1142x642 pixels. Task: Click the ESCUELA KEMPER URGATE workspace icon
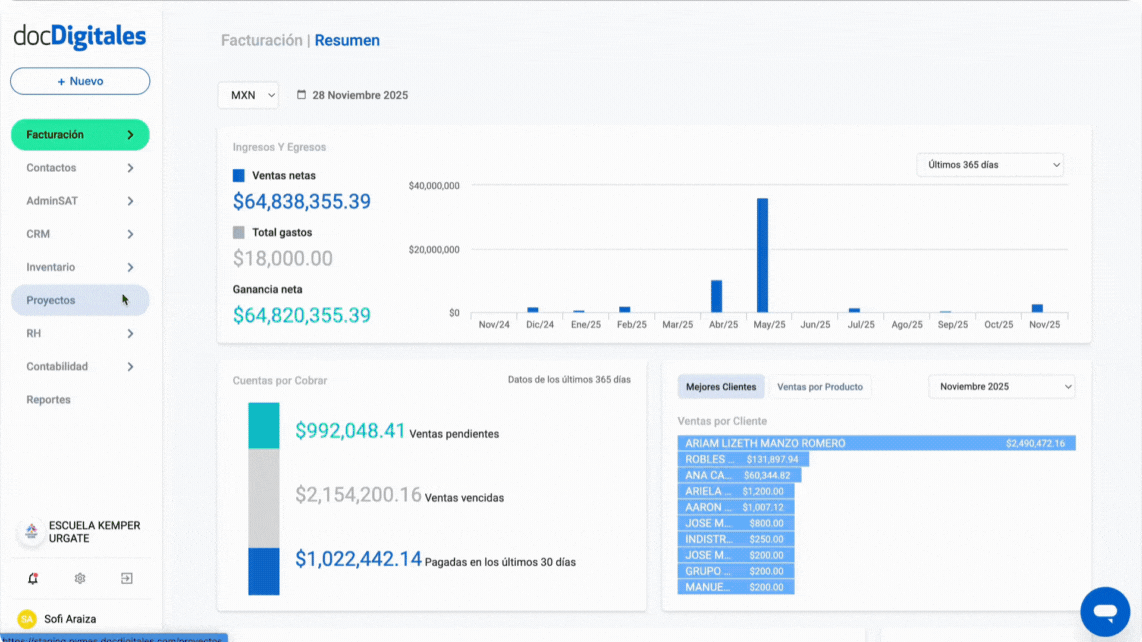[x=30, y=531]
